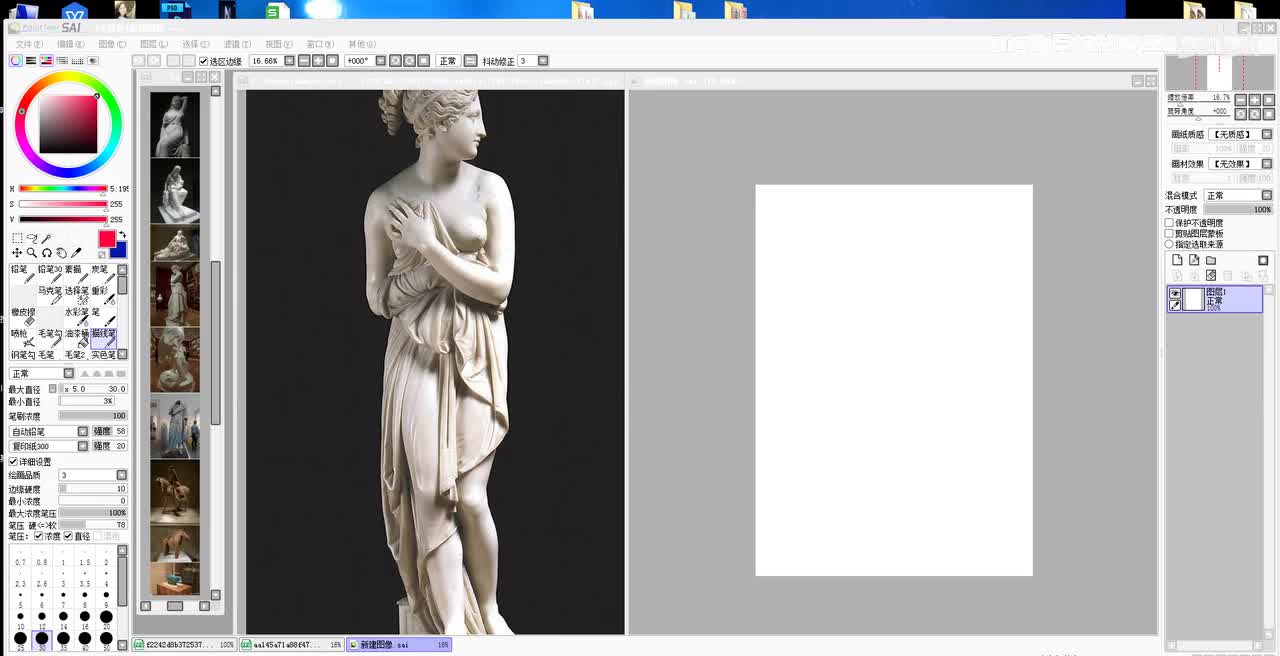Click the 正常 view mode button
1280x656 pixels.
coord(448,61)
